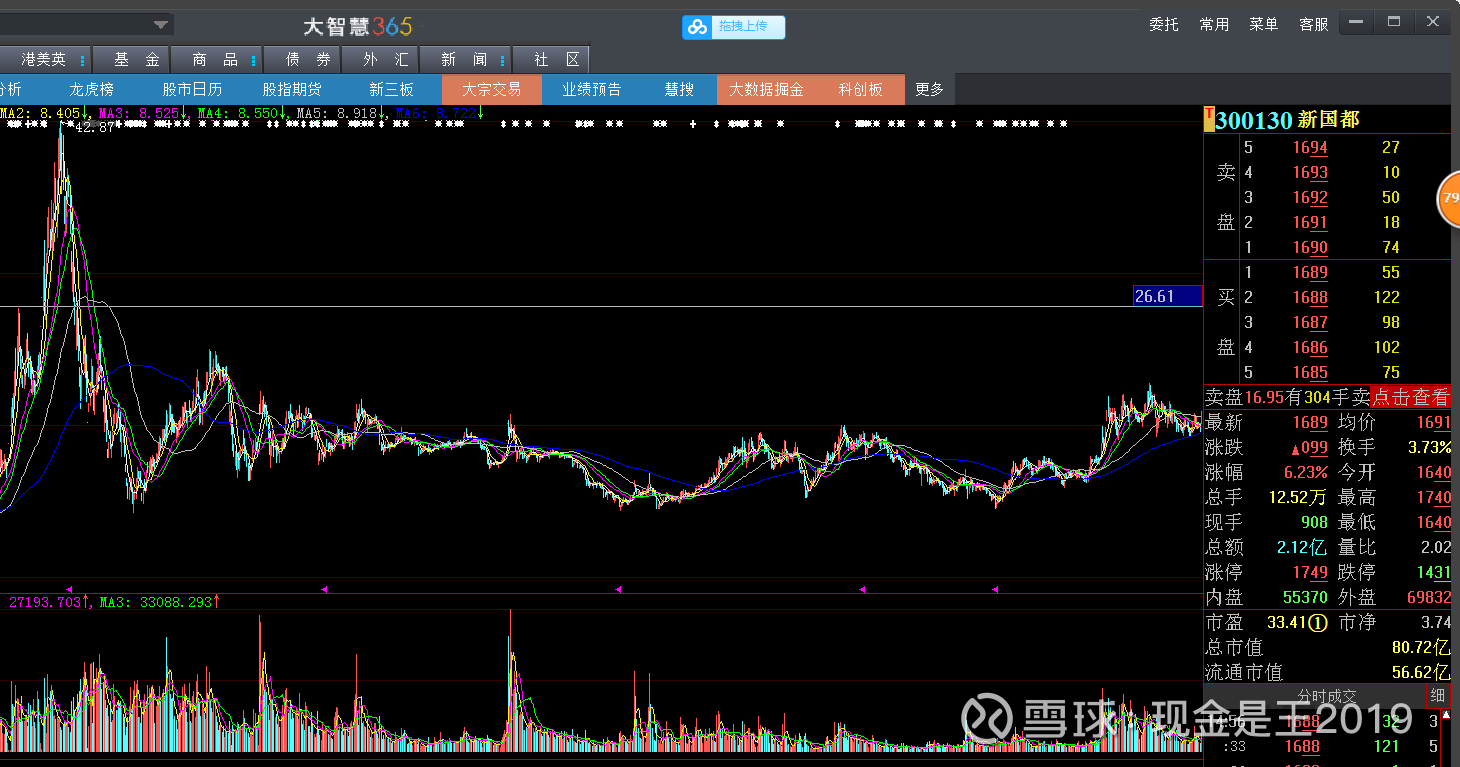This screenshot has height=767, width=1460.
Task: Expand the dotted submenu beside 商品
Action: tap(253, 60)
